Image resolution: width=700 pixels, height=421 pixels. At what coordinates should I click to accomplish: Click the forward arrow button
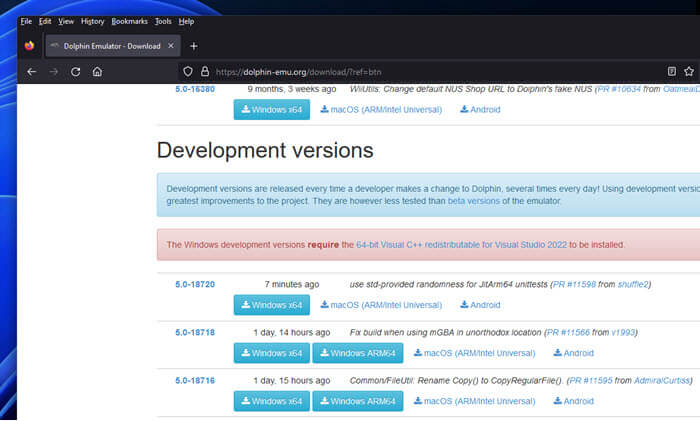(54, 71)
